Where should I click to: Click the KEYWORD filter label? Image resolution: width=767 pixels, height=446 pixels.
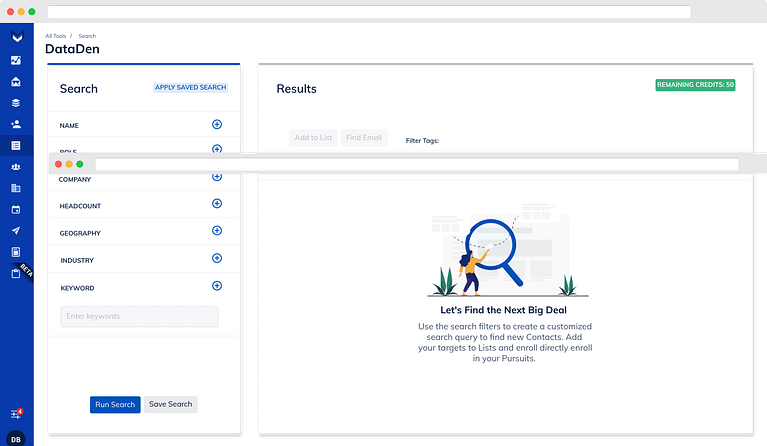click(x=77, y=288)
